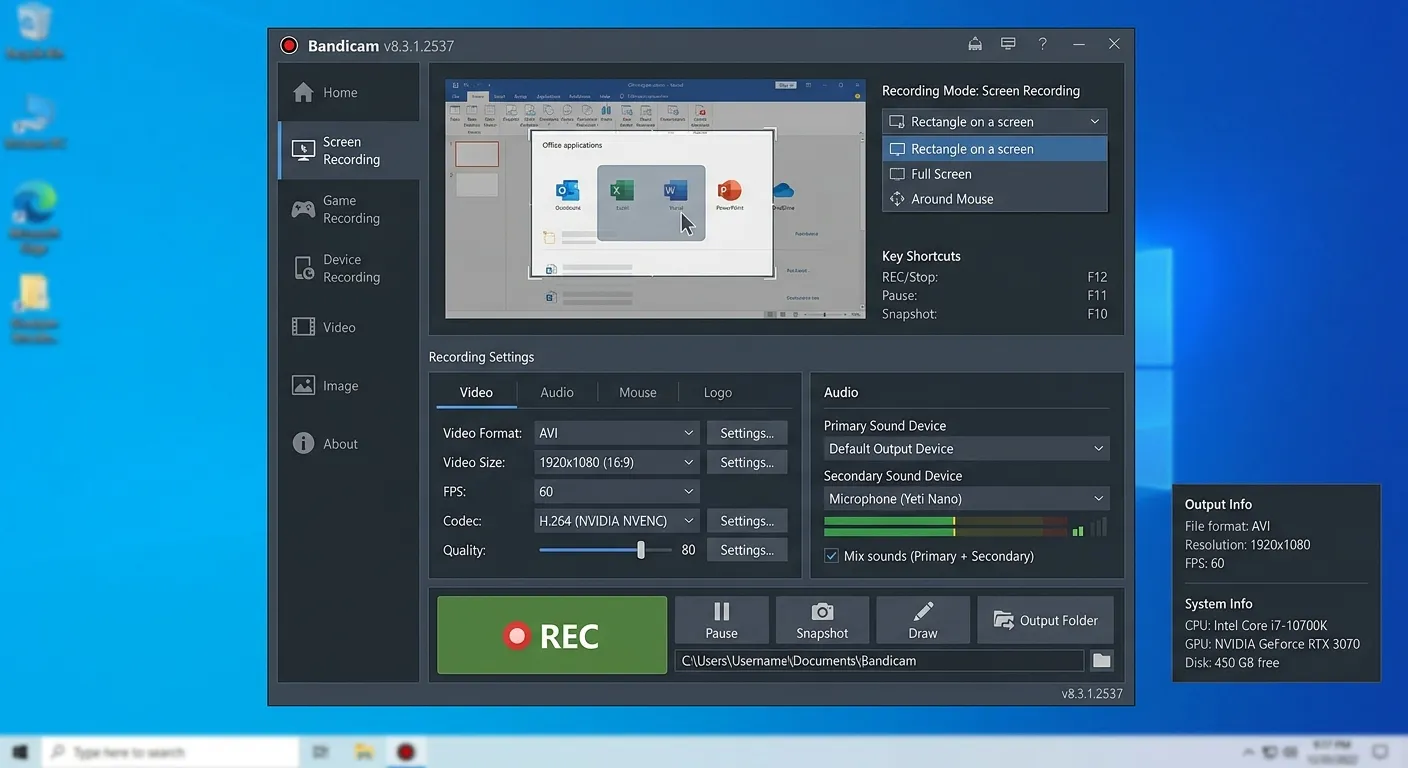Image resolution: width=1408 pixels, height=768 pixels.
Task: Start recording with the green REC button
Action: (x=552, y=635)
